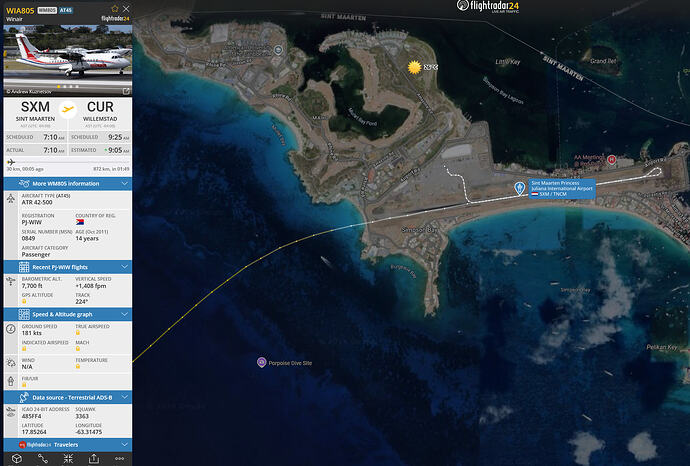Image resolution: width=690 pixels, height=466 pixels.
Task: Click the sun weather icon on map
Action: click(414, 67)
